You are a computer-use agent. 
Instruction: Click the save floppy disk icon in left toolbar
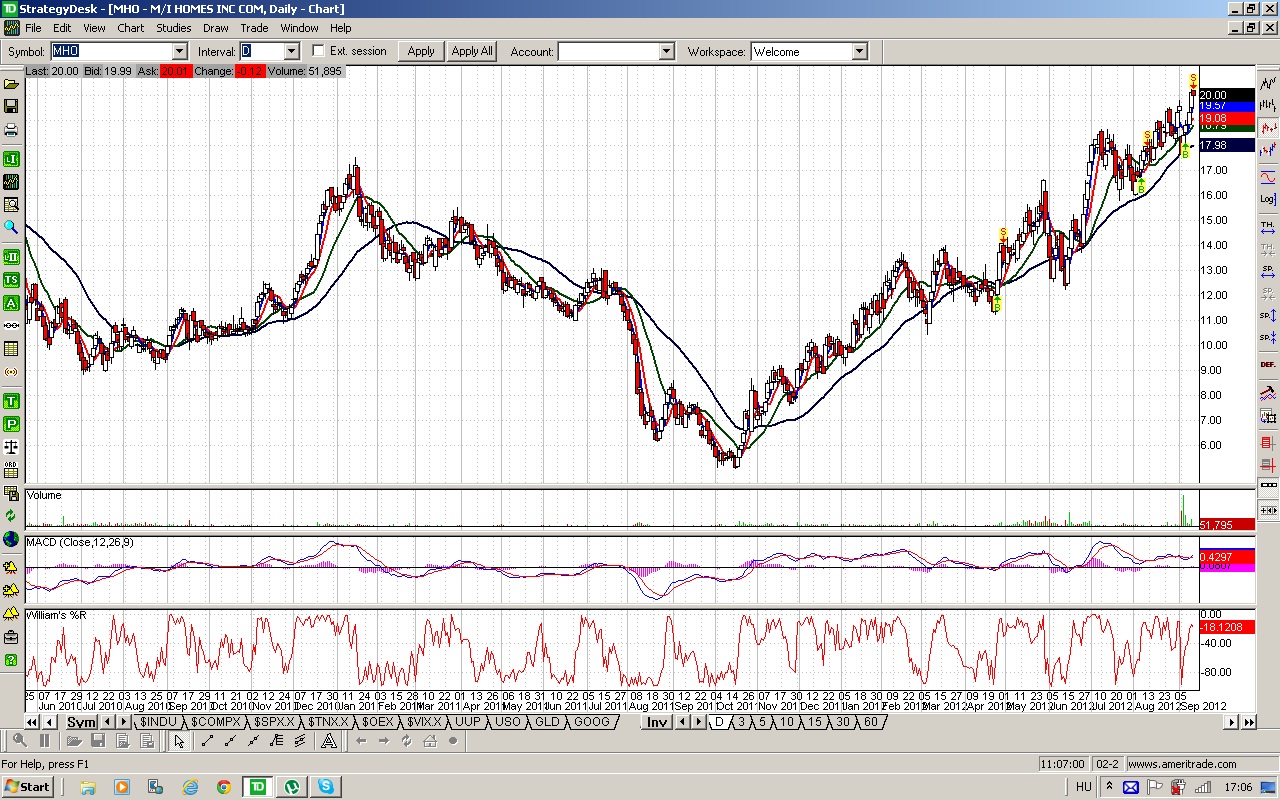11,106
